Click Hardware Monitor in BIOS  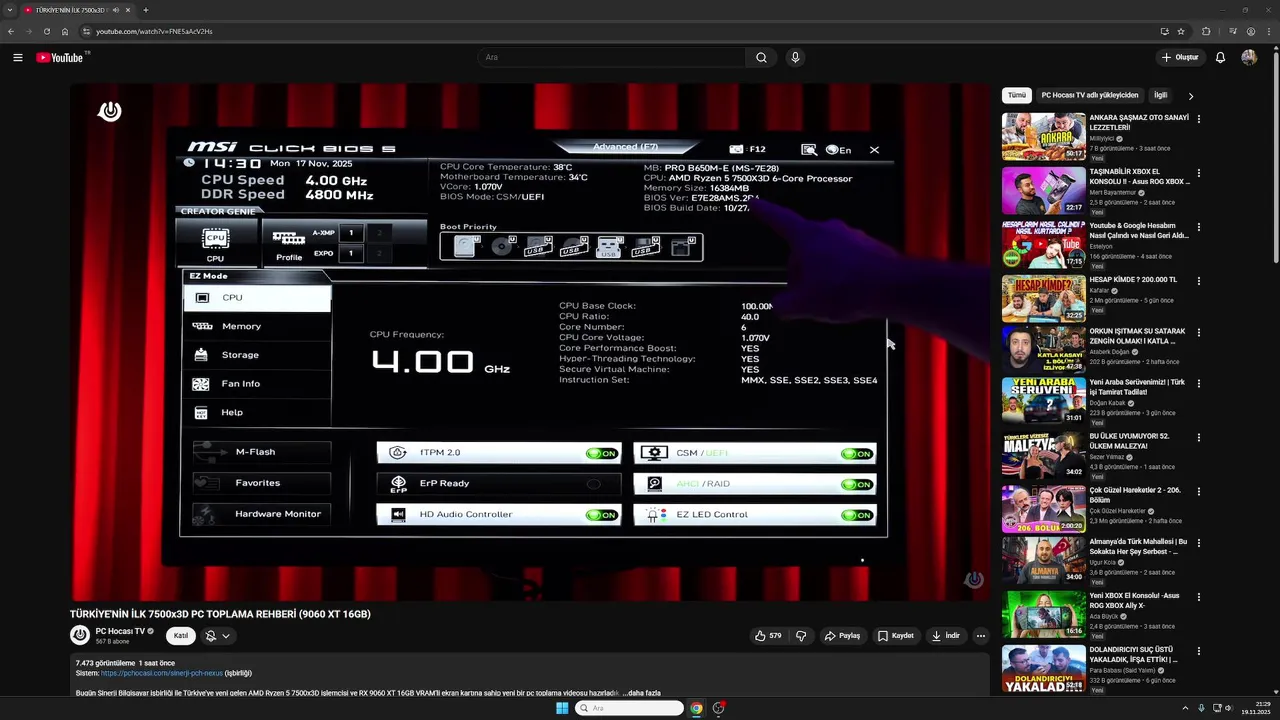pyautogui.click(x=262, y=514)
